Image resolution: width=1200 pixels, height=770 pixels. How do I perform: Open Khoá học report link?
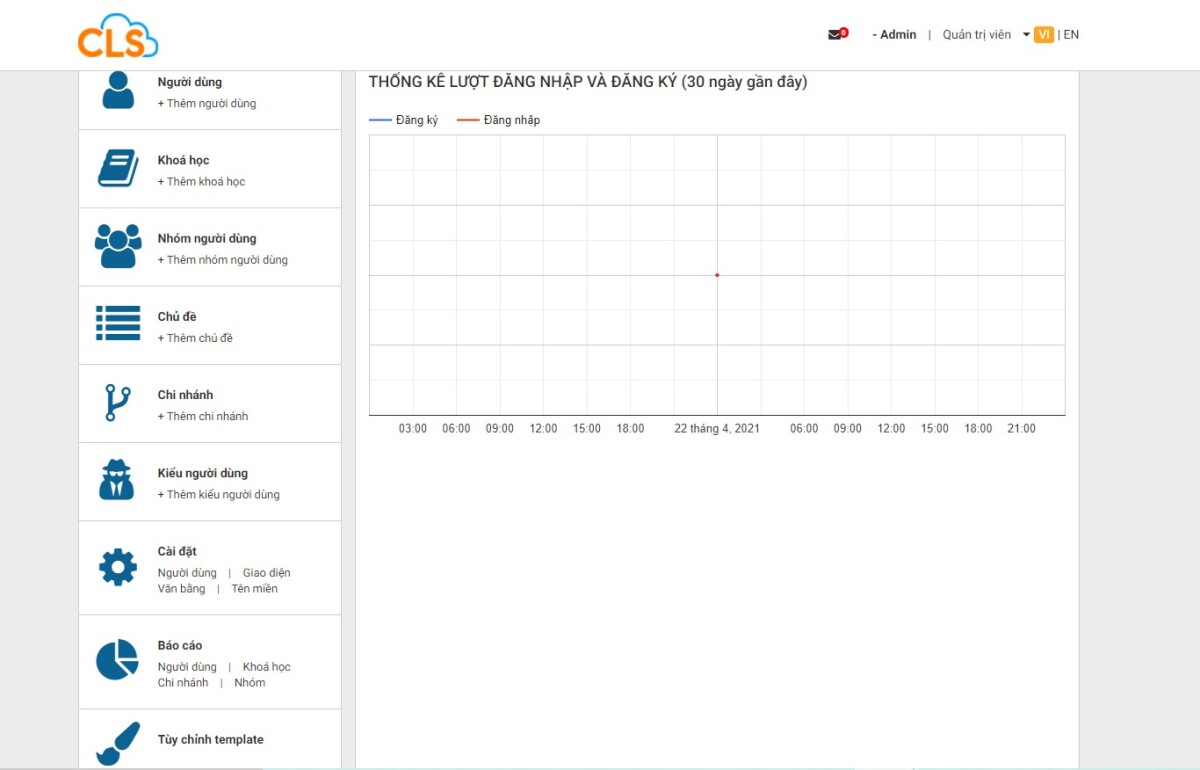tap(266, 667)
